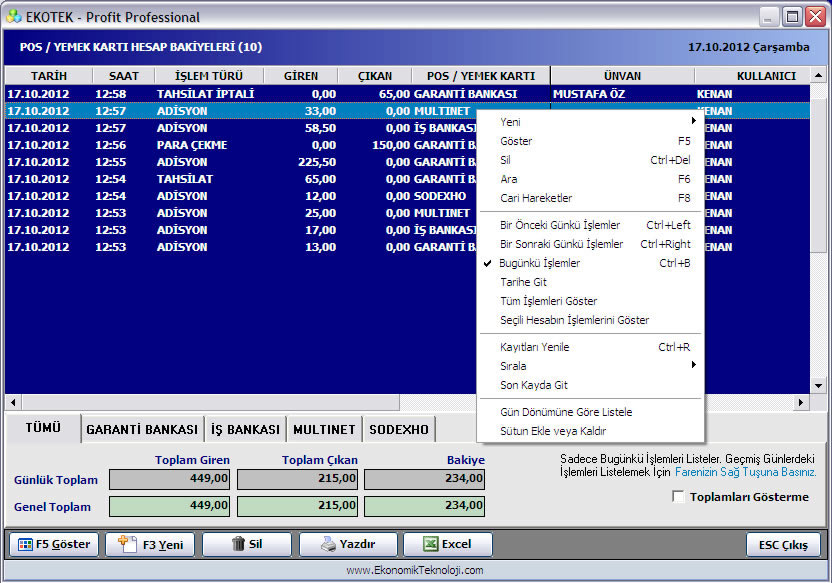Click the printer icon on Yazdır button
Viewport: 832px width, 583px height.
(328, 544)
